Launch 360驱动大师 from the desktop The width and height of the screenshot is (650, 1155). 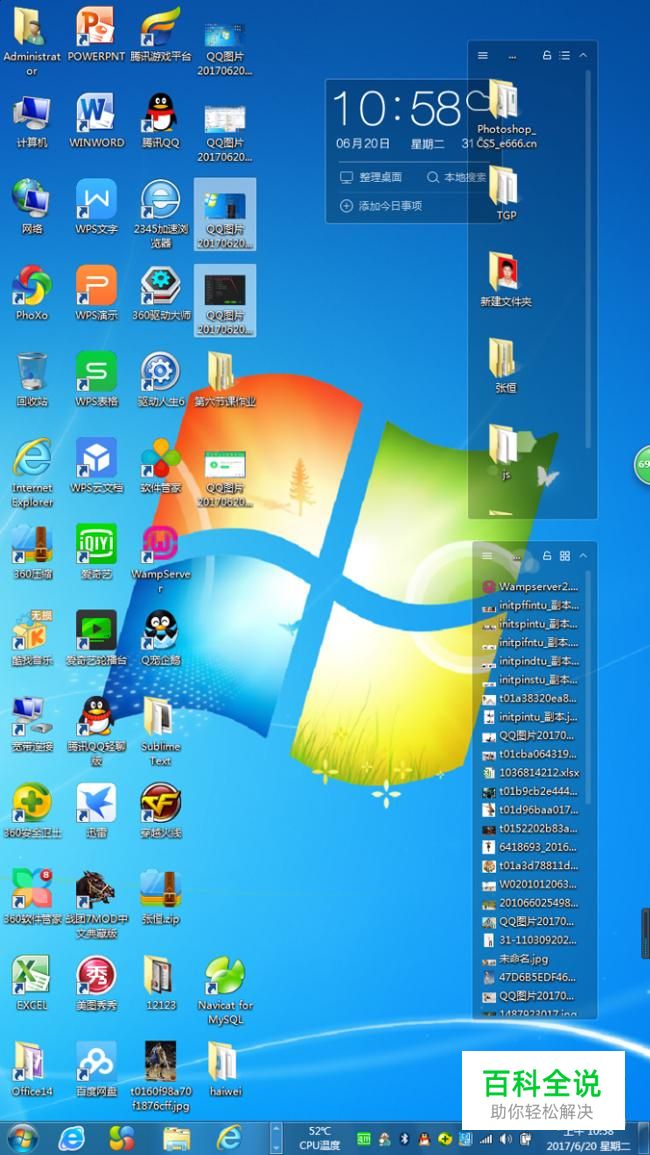[x=161, y=293]
